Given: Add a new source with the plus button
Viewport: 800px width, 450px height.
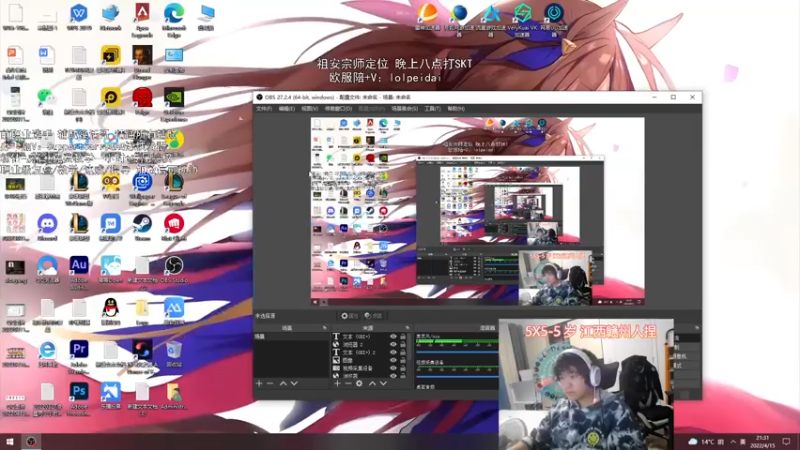Looking at the screenshot, I should coord(337,383).
